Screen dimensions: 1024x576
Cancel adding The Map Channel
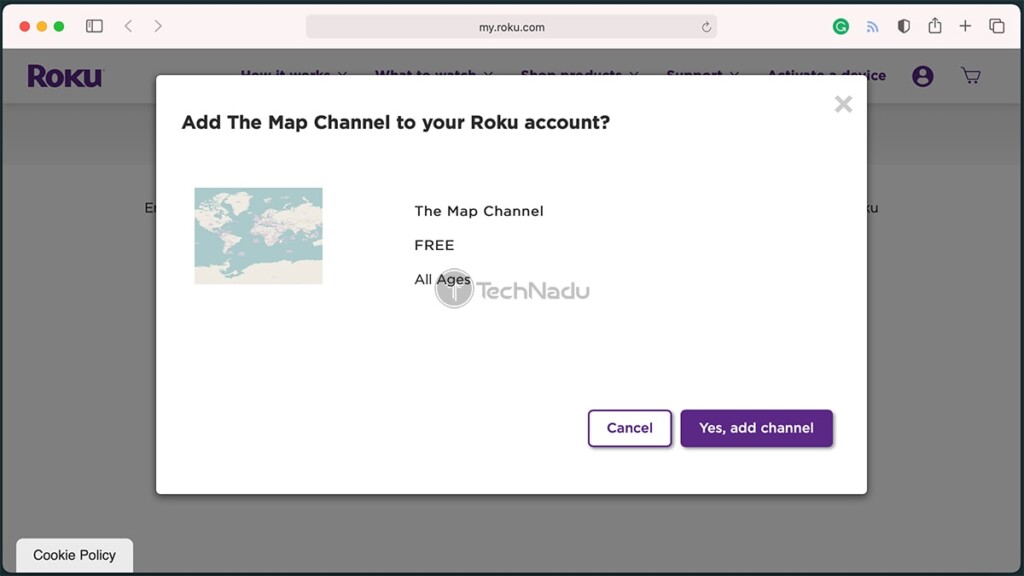(x=630, y=428)
